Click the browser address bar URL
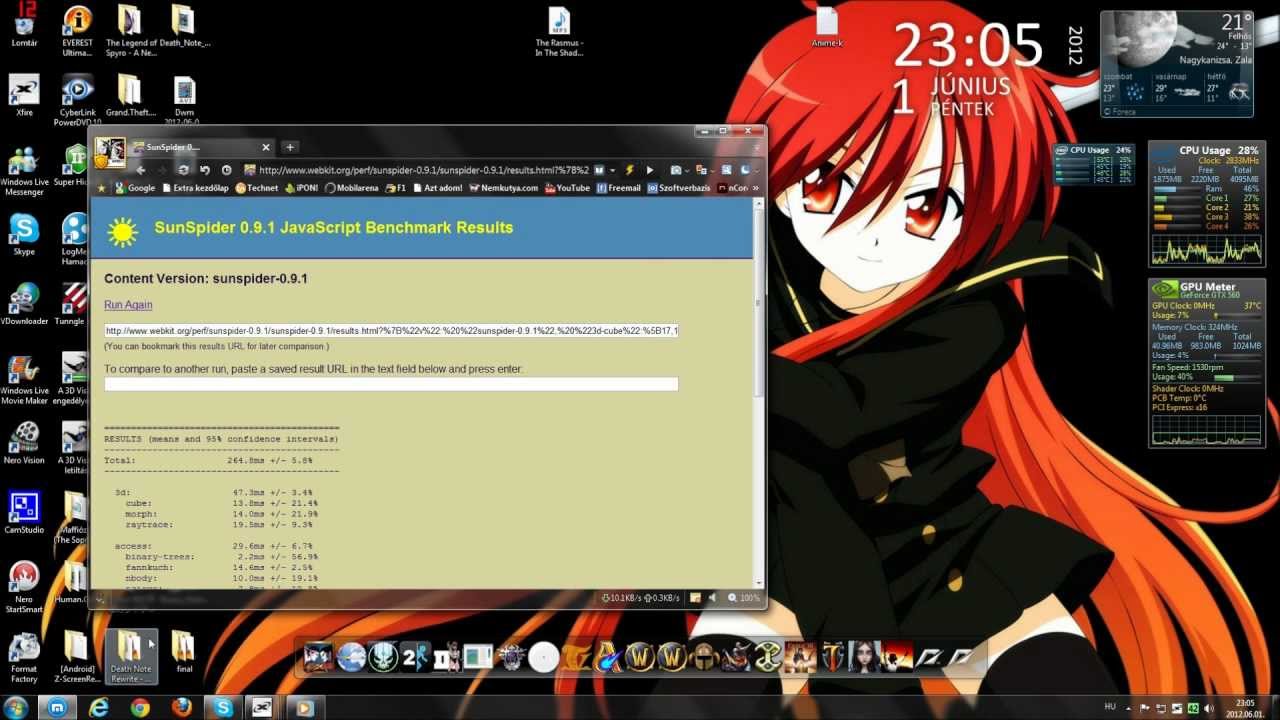The width and height of the screenshot is (1280, 720). point(423,170)
